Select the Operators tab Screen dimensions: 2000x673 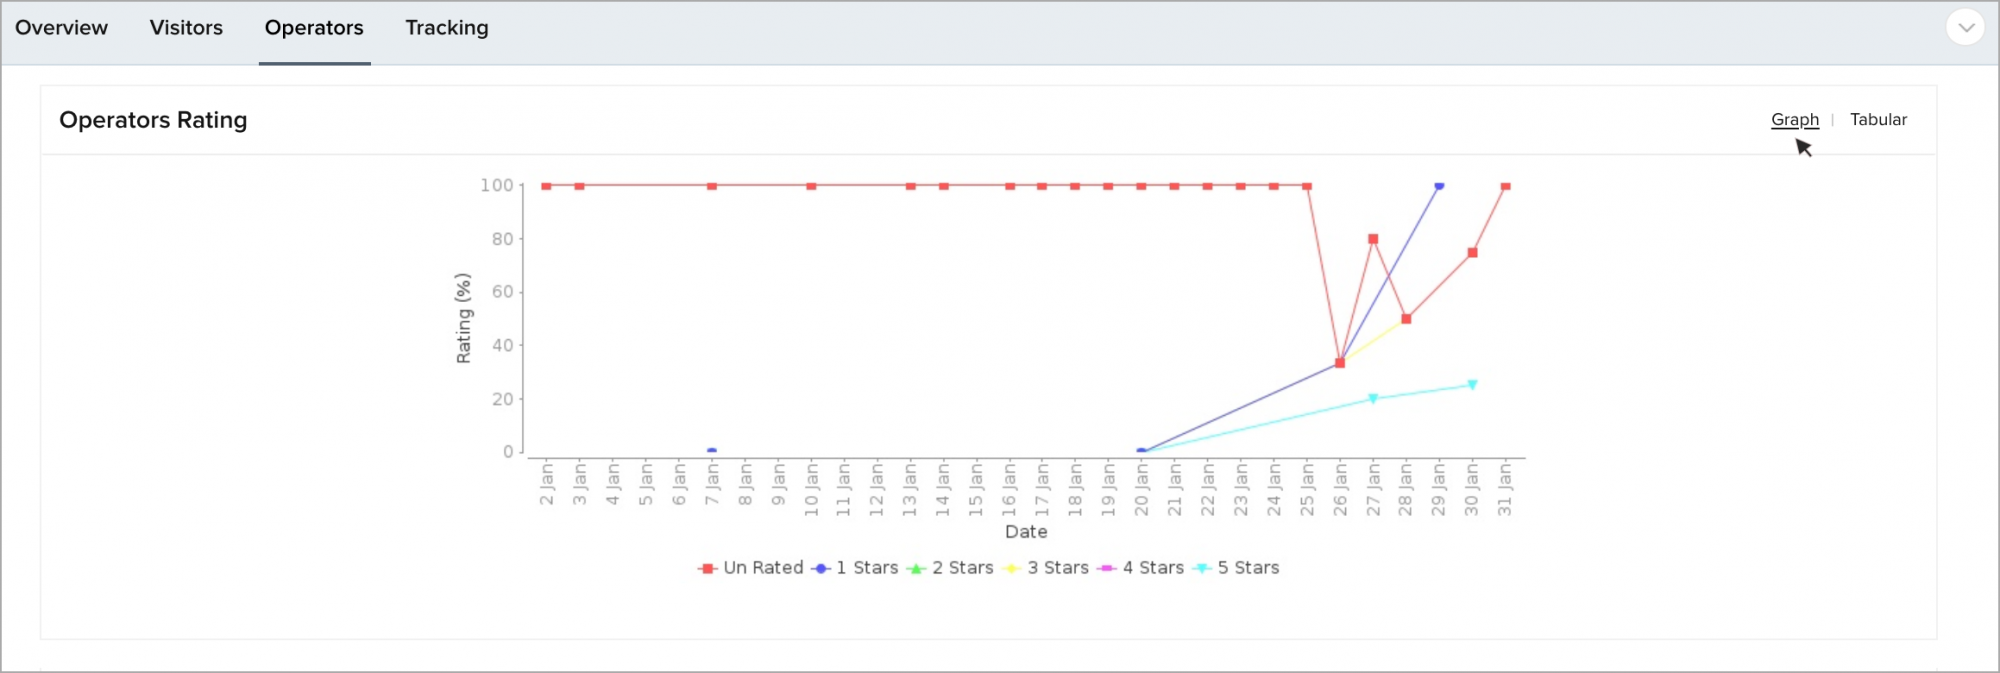coord(314,28)
